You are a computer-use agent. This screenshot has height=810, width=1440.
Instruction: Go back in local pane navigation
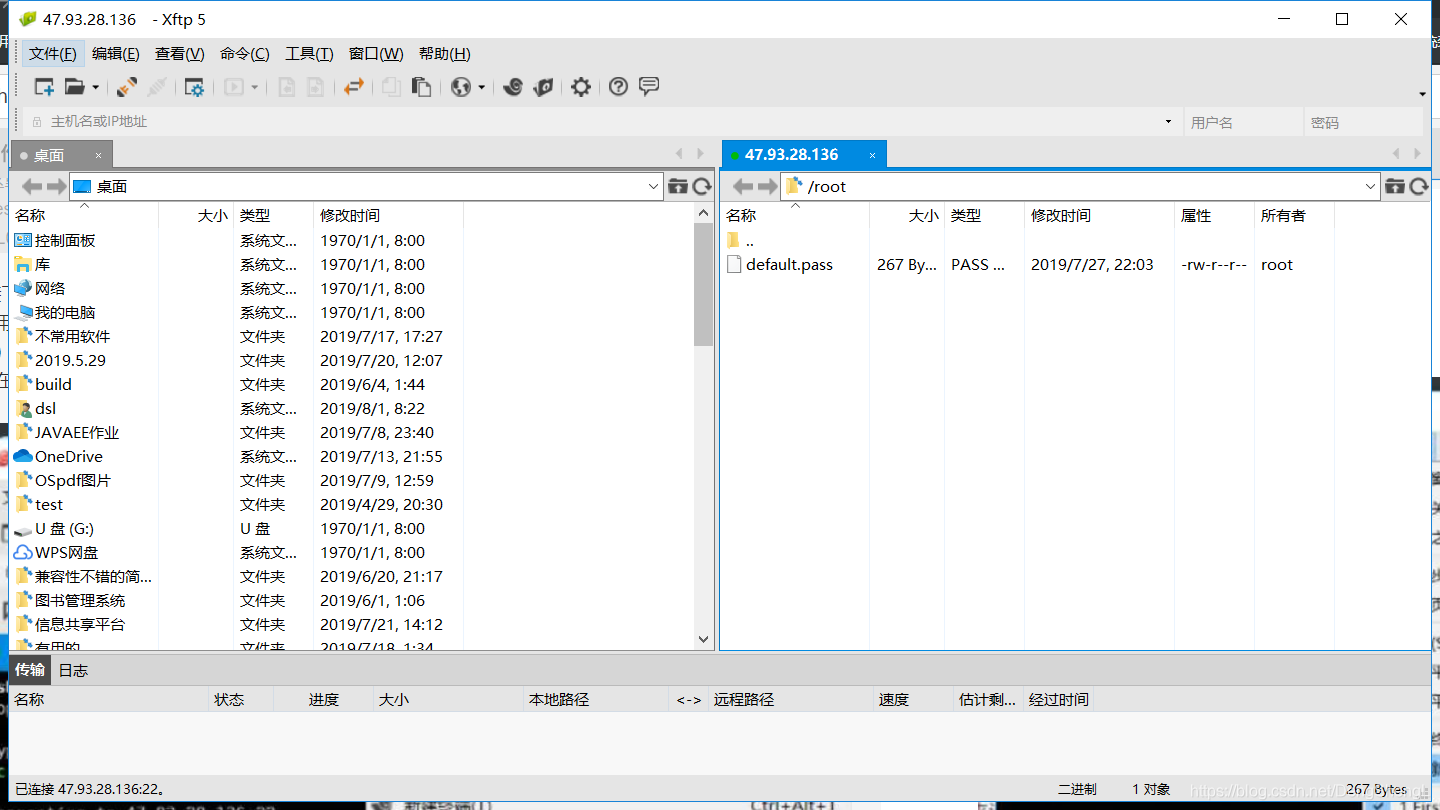pos(32,186)
